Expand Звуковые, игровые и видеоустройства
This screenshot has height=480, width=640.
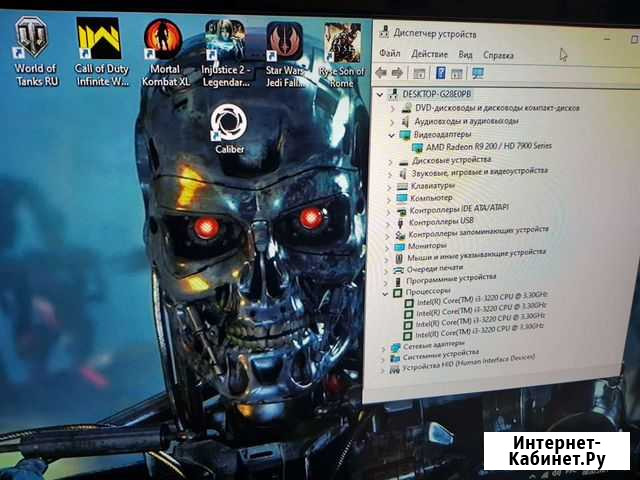[x=390, y=175]
